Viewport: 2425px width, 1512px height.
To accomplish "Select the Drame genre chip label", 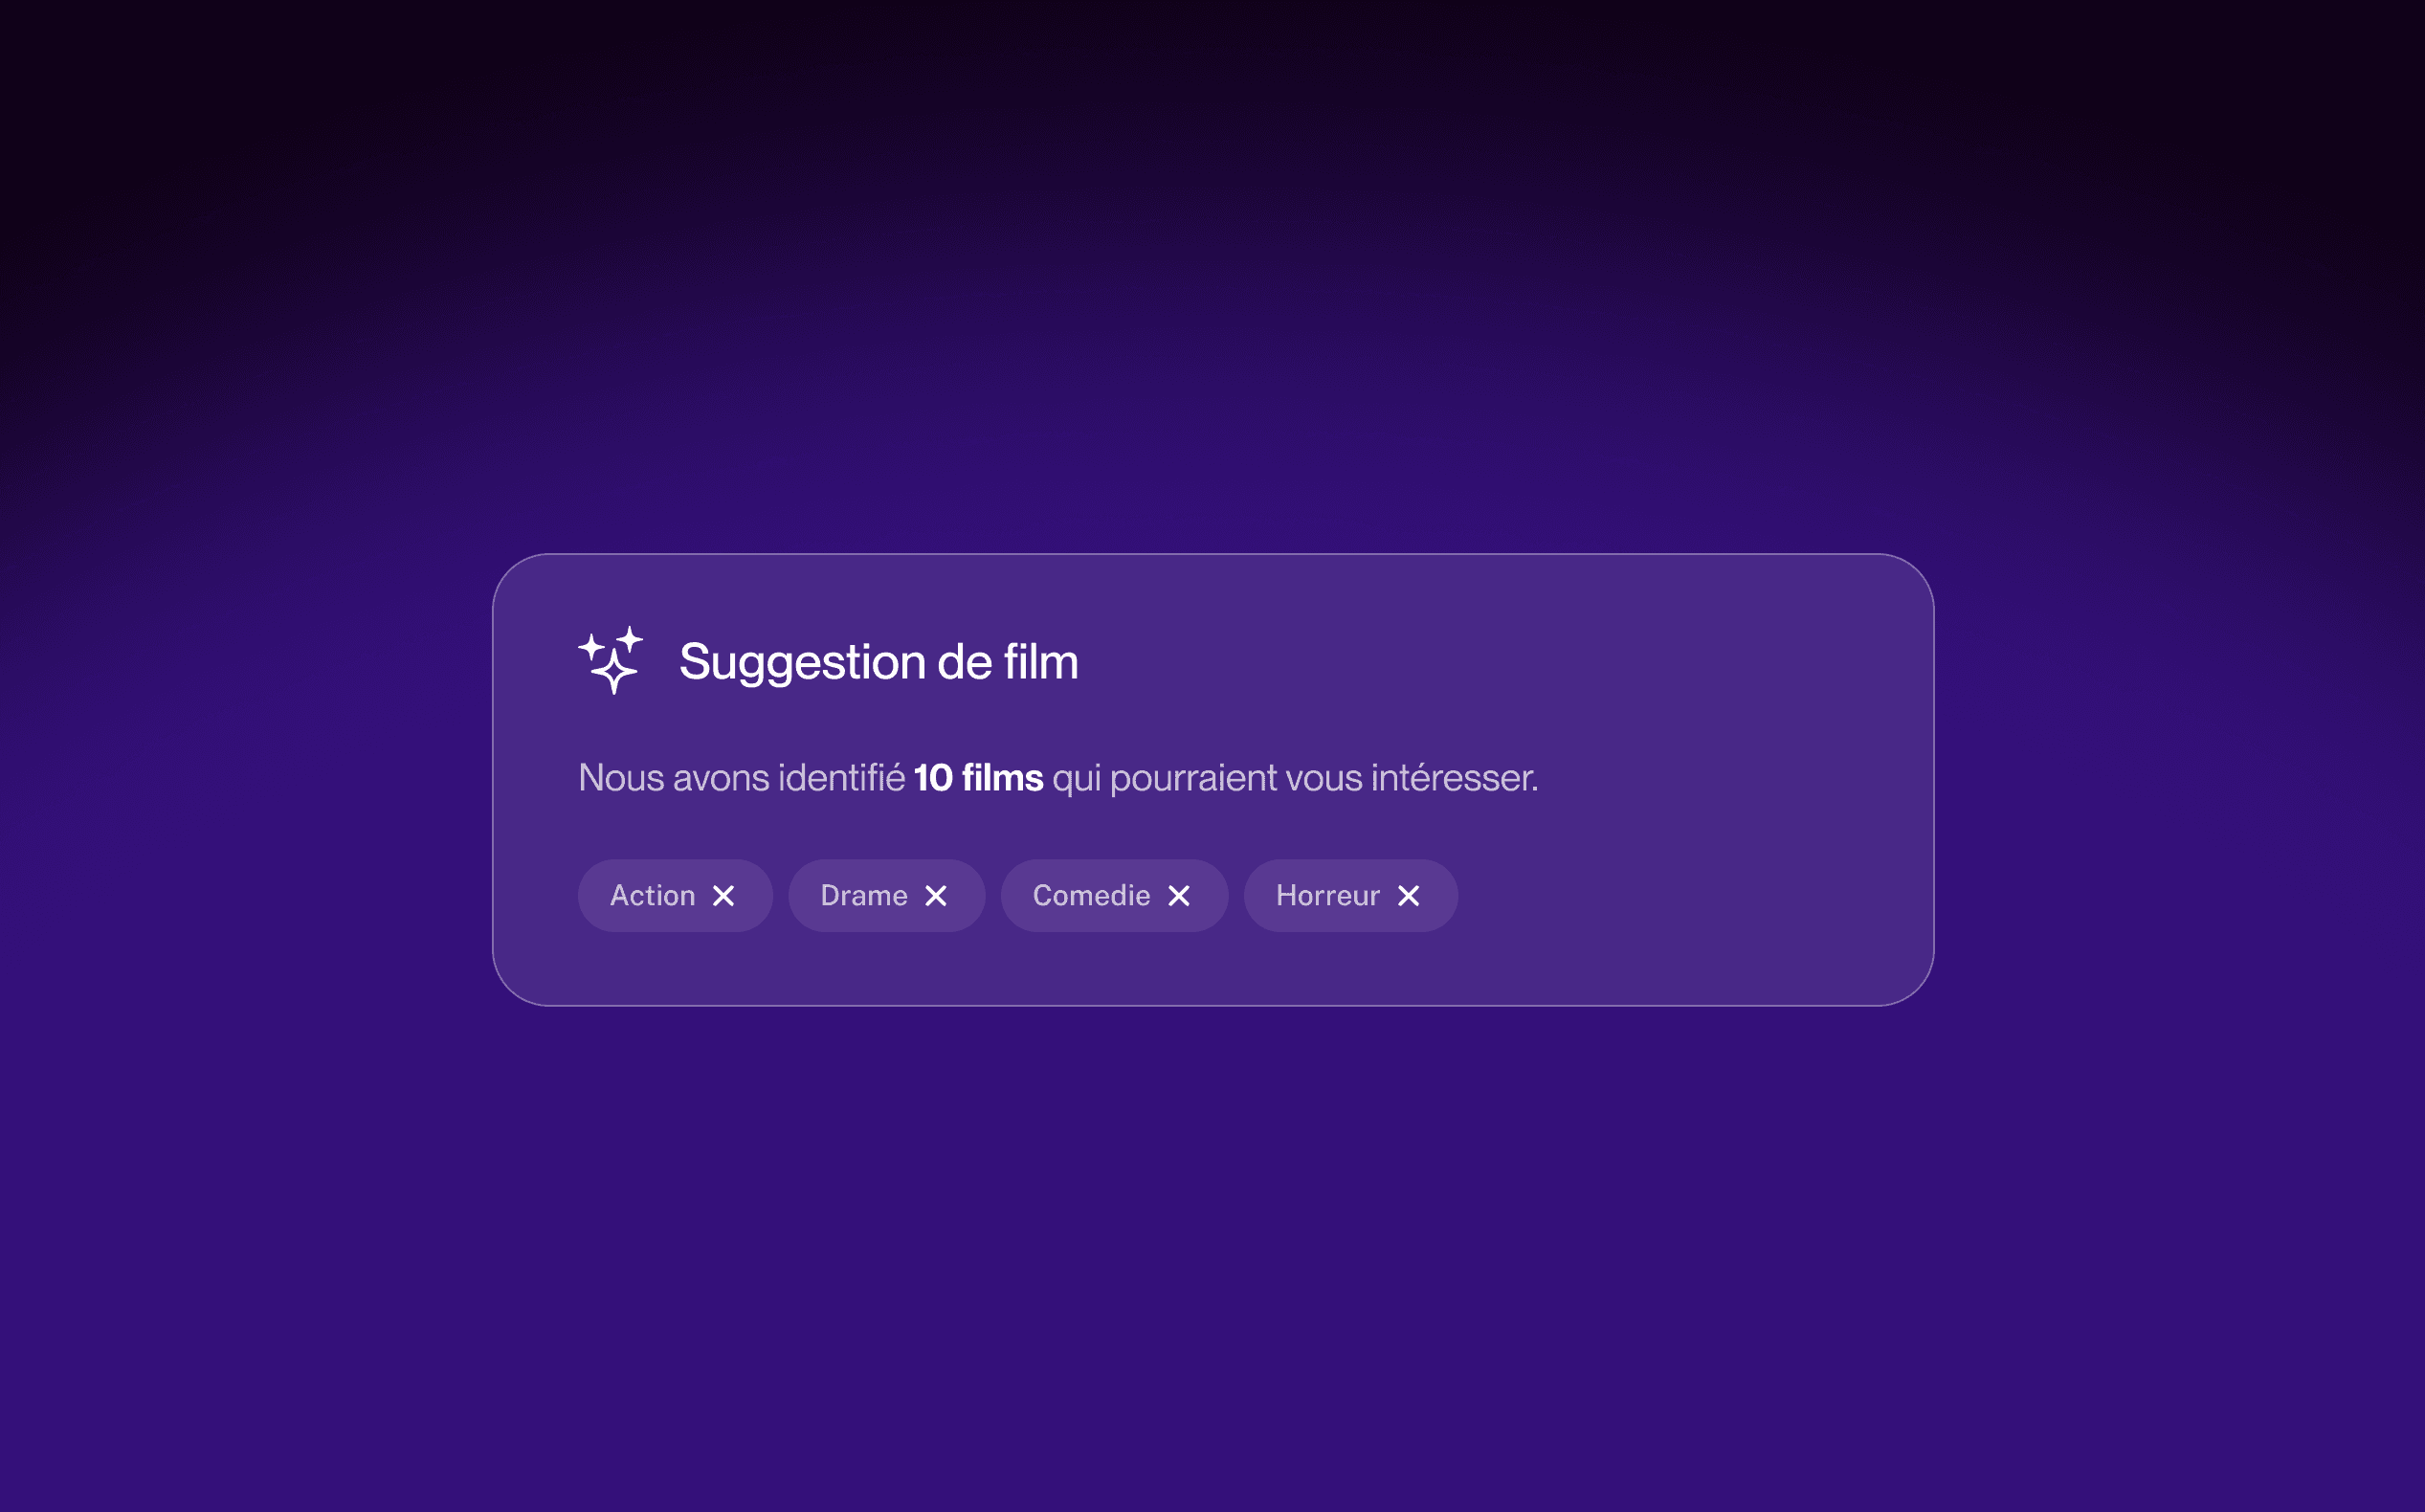I will point(864,896).
